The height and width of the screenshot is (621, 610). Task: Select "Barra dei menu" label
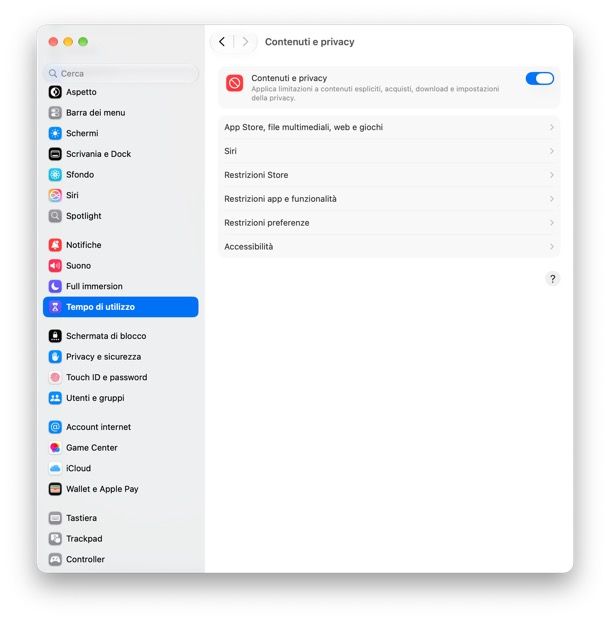click(x=95, y=112)
